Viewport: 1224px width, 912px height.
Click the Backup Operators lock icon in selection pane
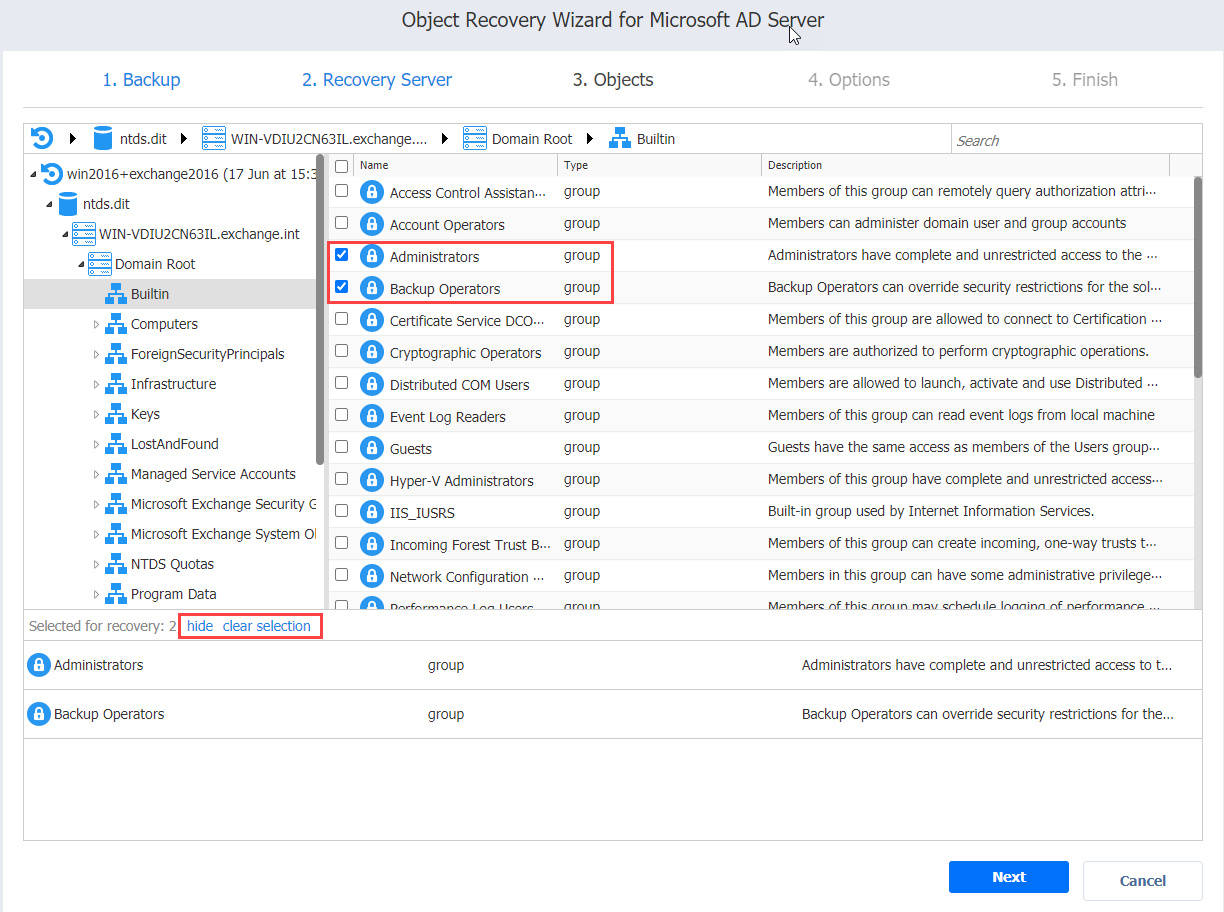38,714
